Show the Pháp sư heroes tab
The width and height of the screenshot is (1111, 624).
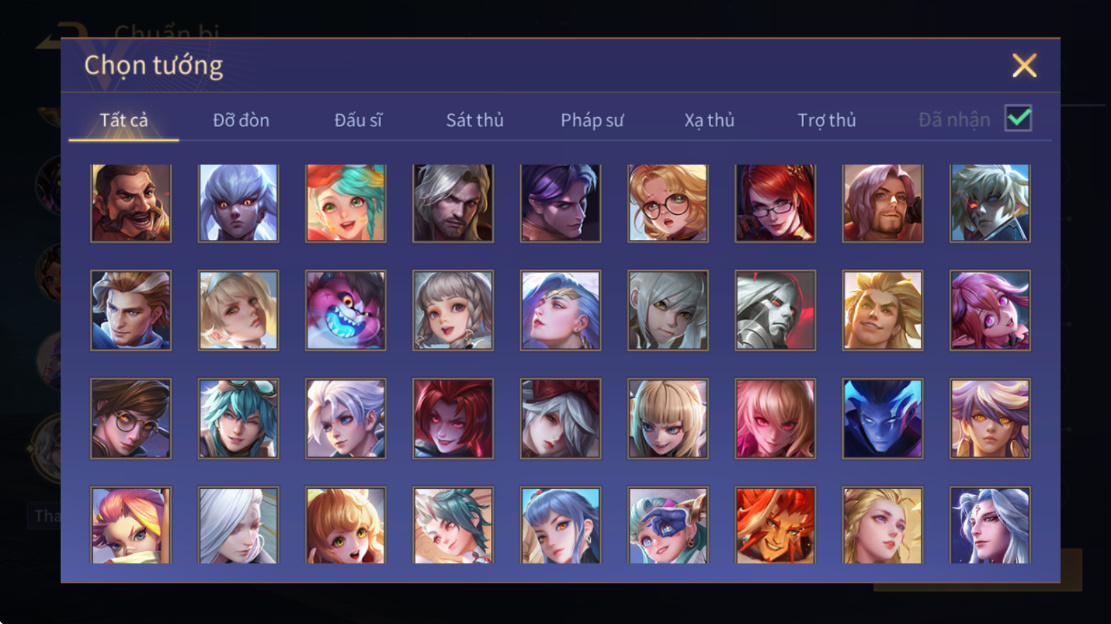[592, 120]
